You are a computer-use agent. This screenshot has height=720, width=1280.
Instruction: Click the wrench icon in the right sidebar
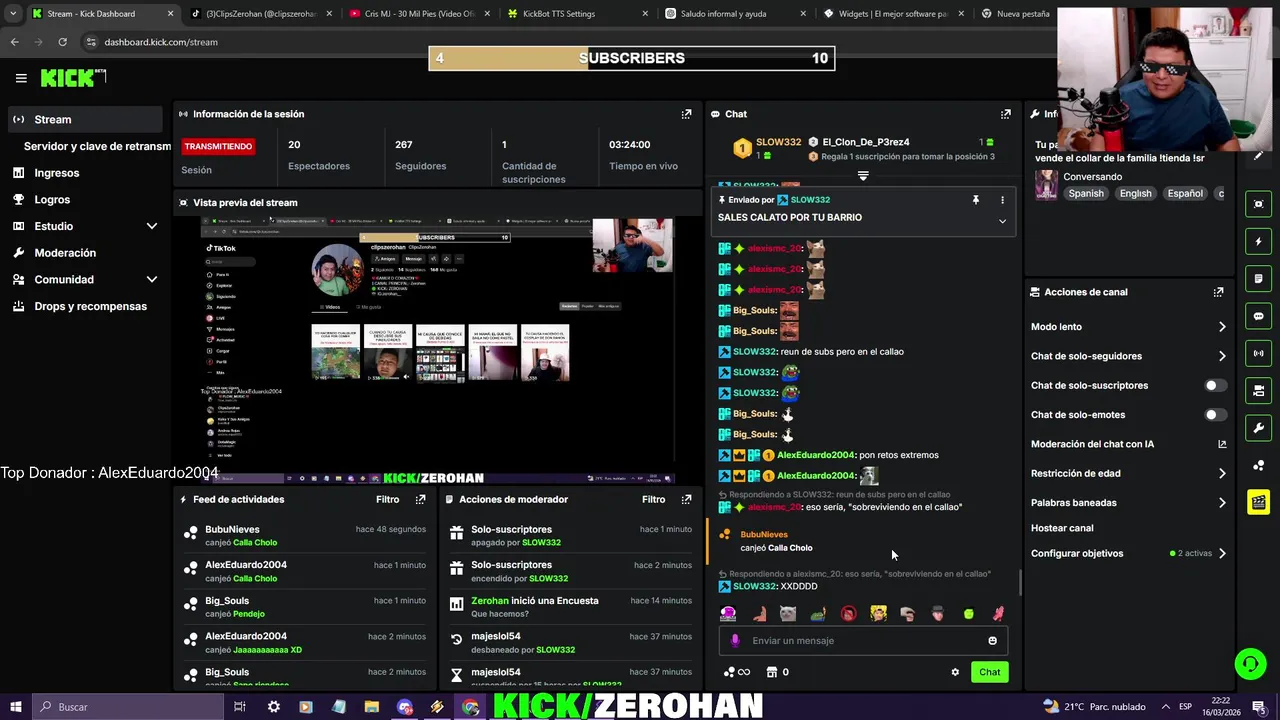click(x=1258, y=428)
